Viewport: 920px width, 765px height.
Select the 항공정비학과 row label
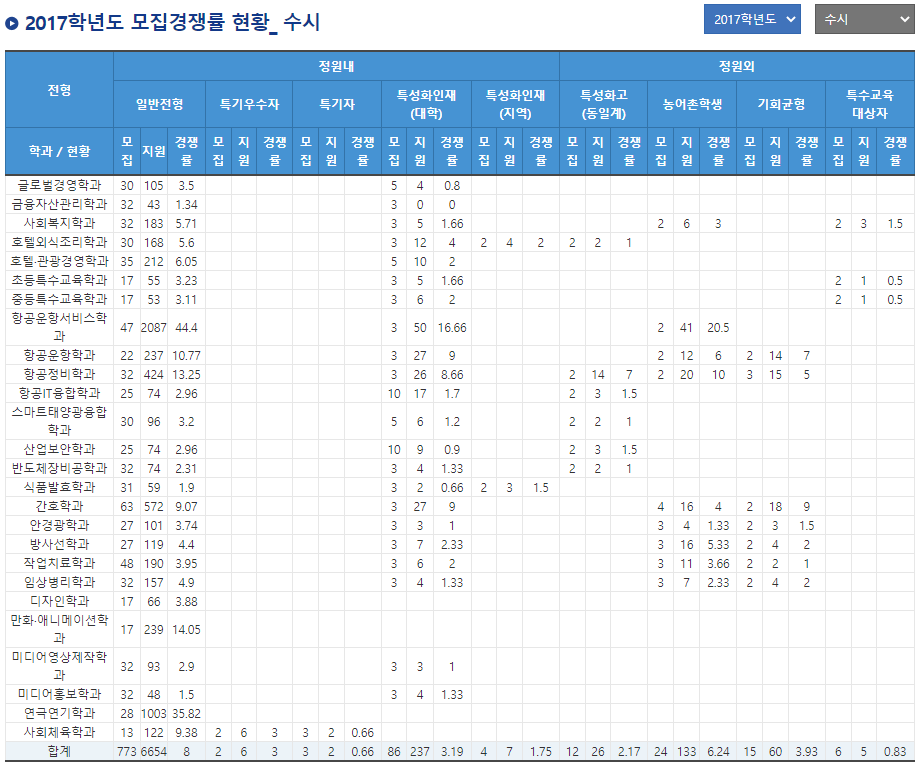[59, 374]
